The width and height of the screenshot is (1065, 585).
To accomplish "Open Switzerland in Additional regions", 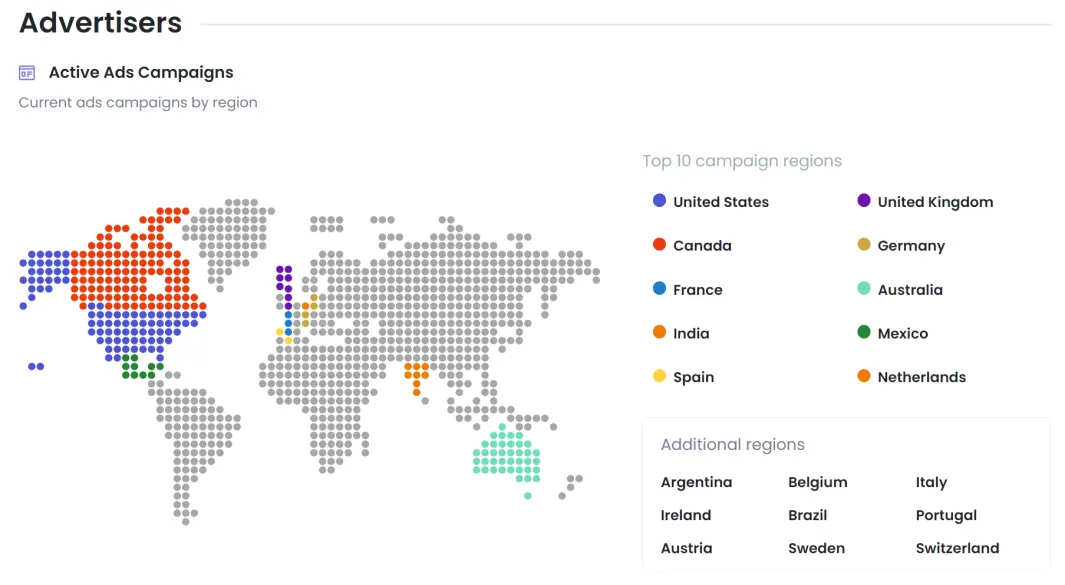I will coord(957,548).
